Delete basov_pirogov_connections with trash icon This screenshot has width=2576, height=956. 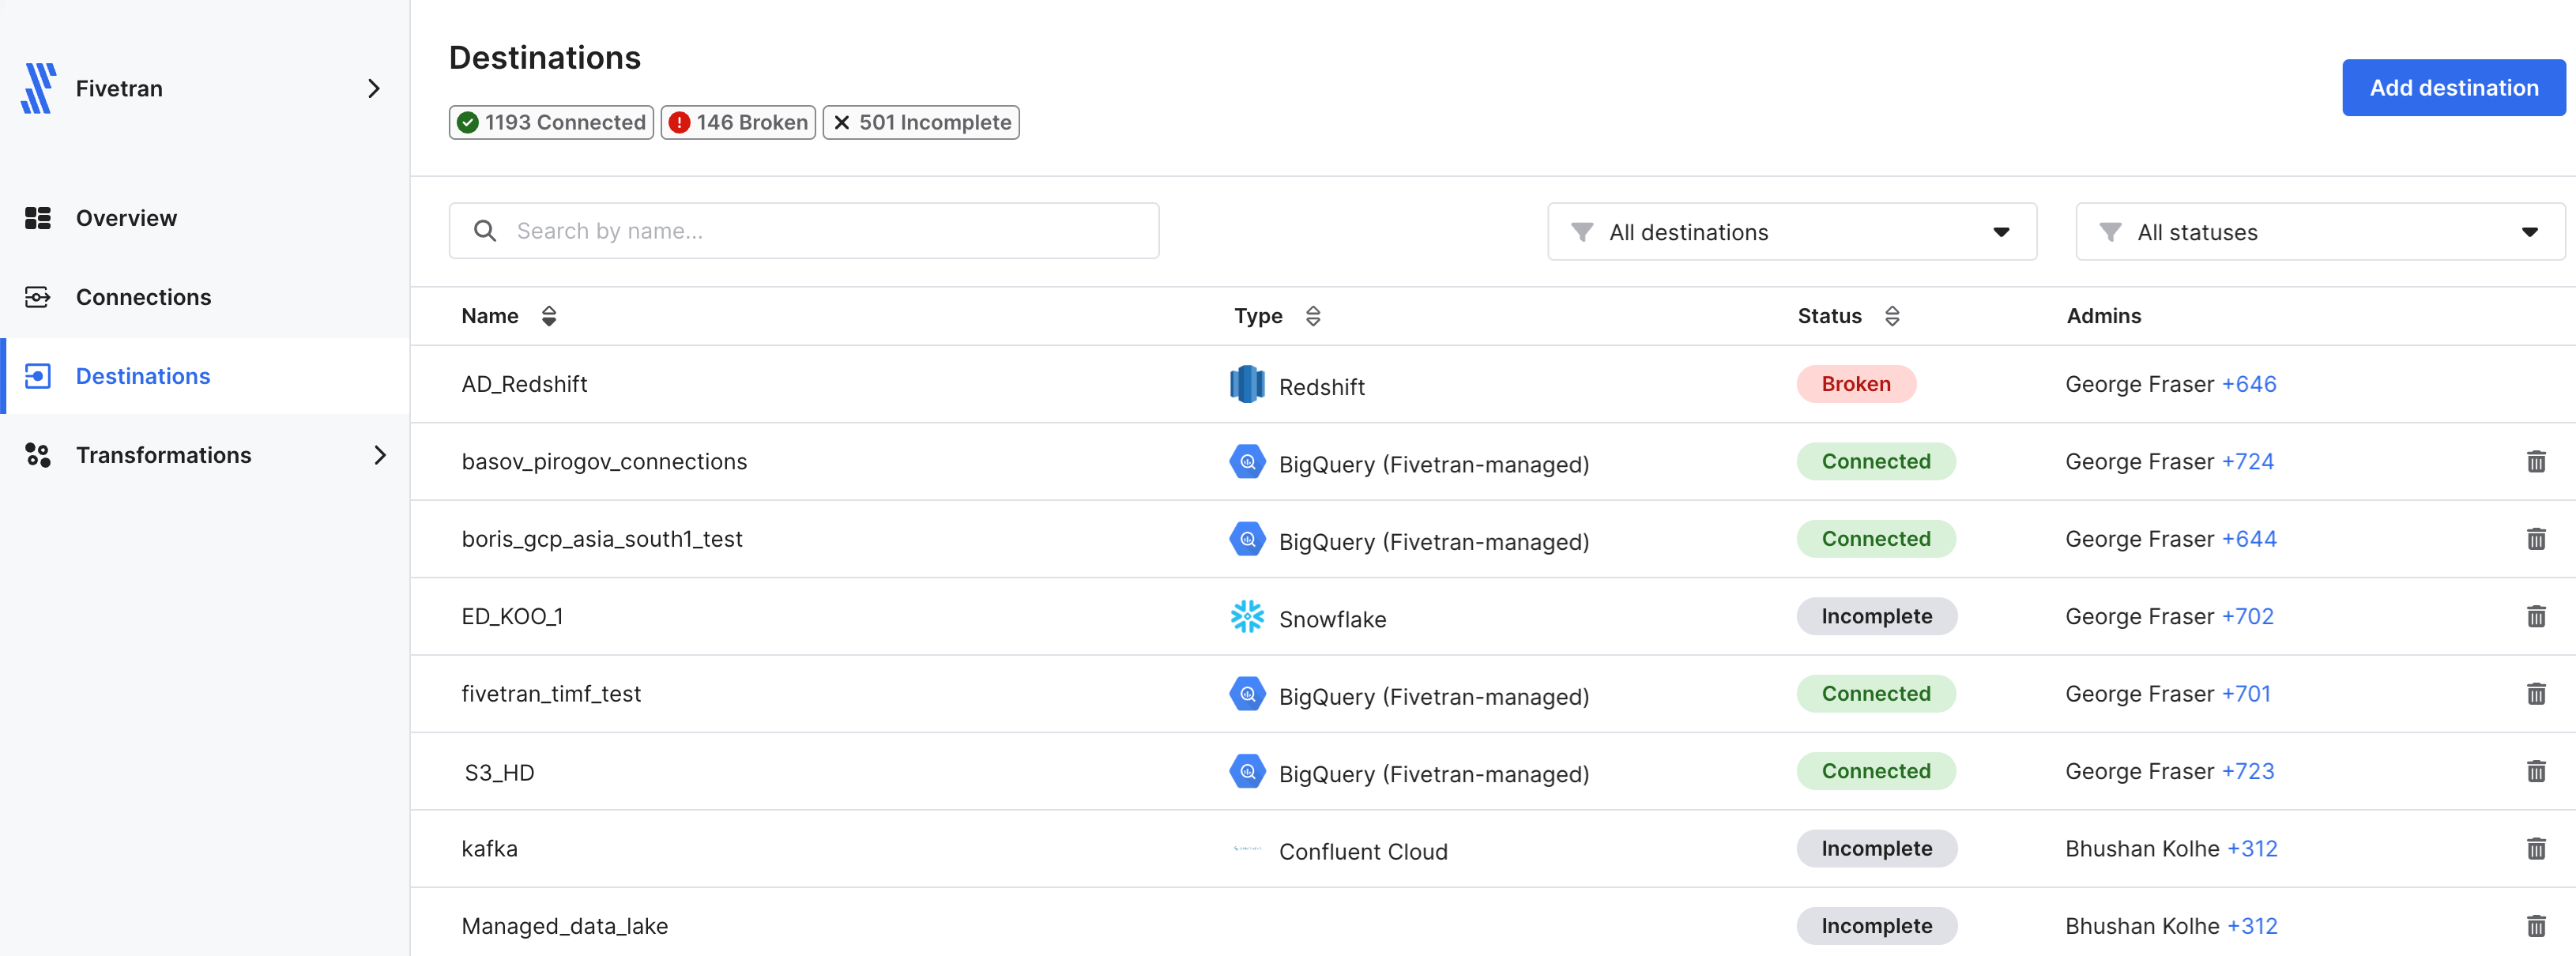pyautogui.click(x=2536, y=461)
